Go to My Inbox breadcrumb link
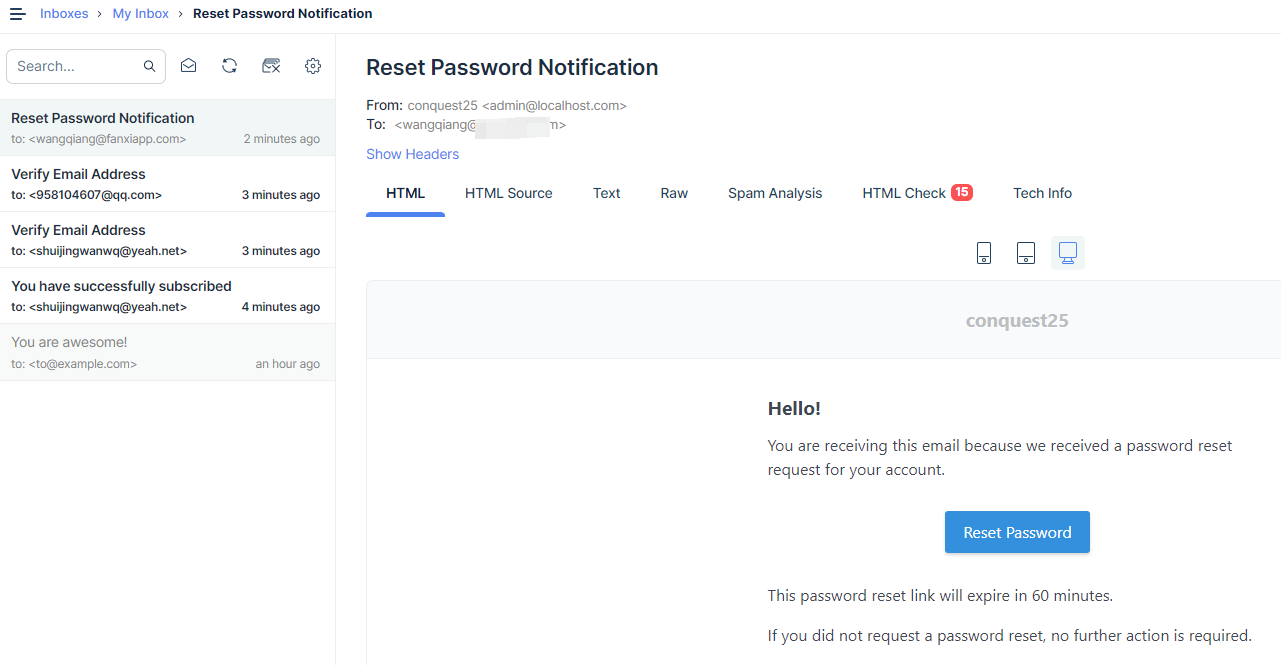Viewport: 1281px width, 665px height. 141,14
